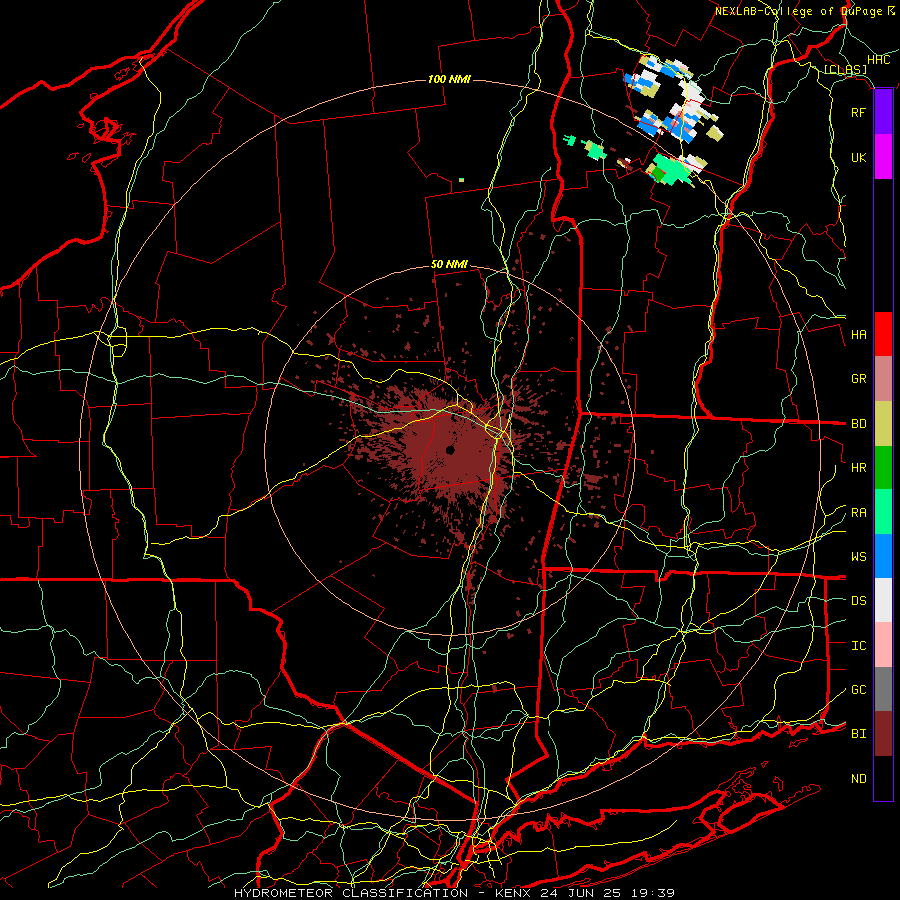Viewport: 900px width, 900px height.
Task: Pick the HR green legend swatch
Action: click(883, 468)
